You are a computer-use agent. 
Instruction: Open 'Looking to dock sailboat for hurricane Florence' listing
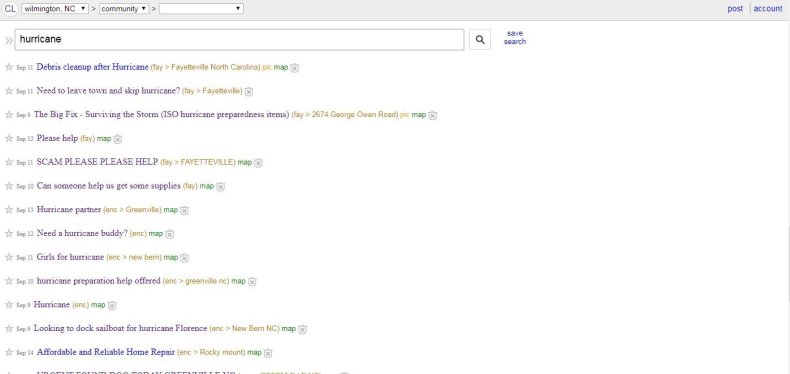click(x=120, y=328)
